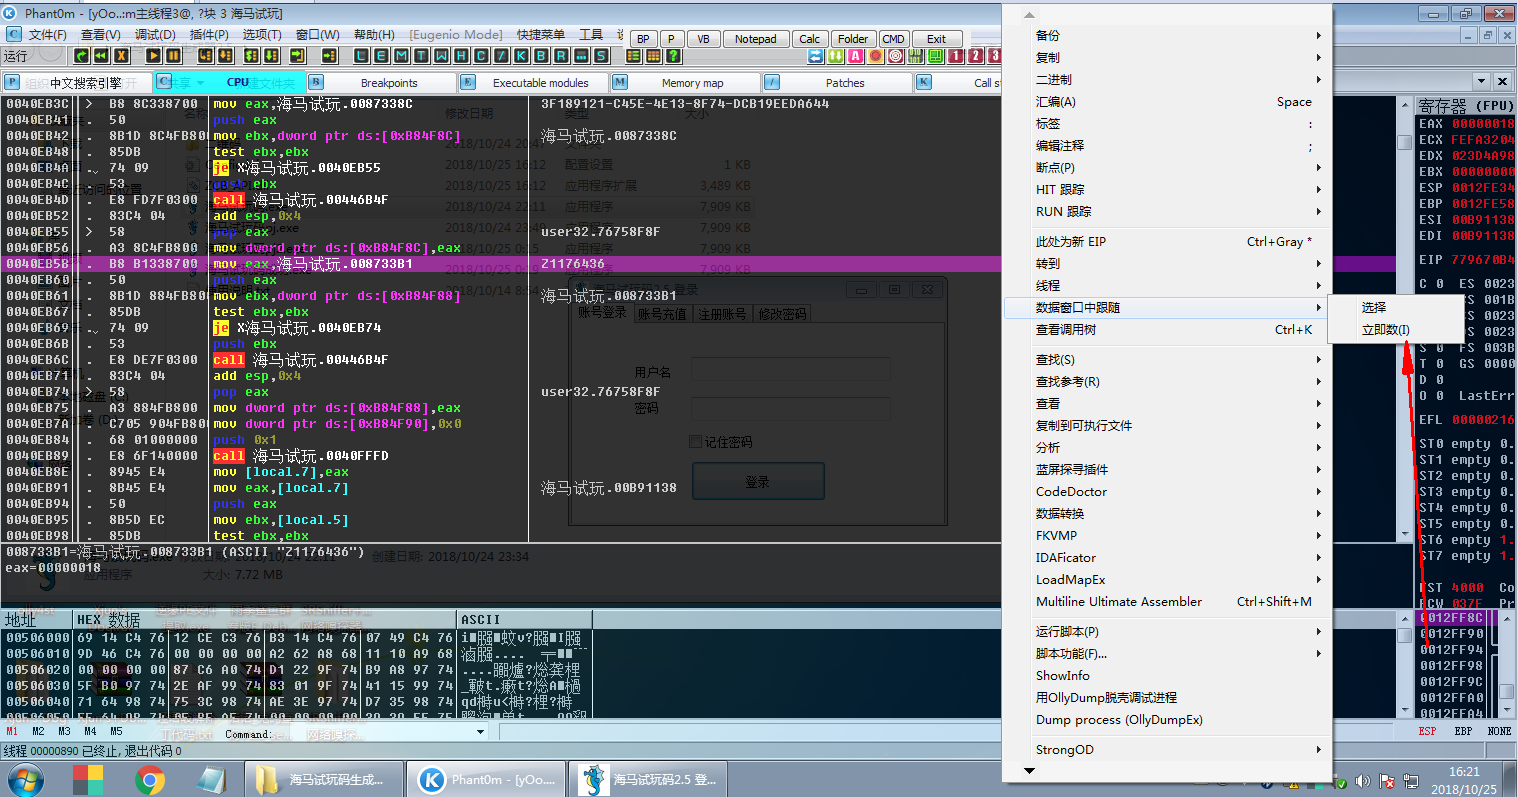
Task: Open Handles window via H icon
Action: 461,56
